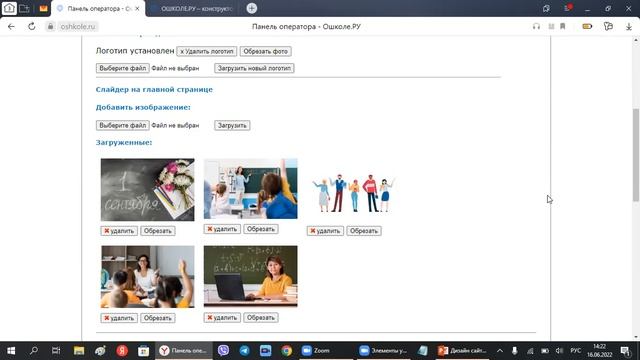Crop the classroom blackboard image
This screenshot has width=640, height=360.
(x=261, y=229)
